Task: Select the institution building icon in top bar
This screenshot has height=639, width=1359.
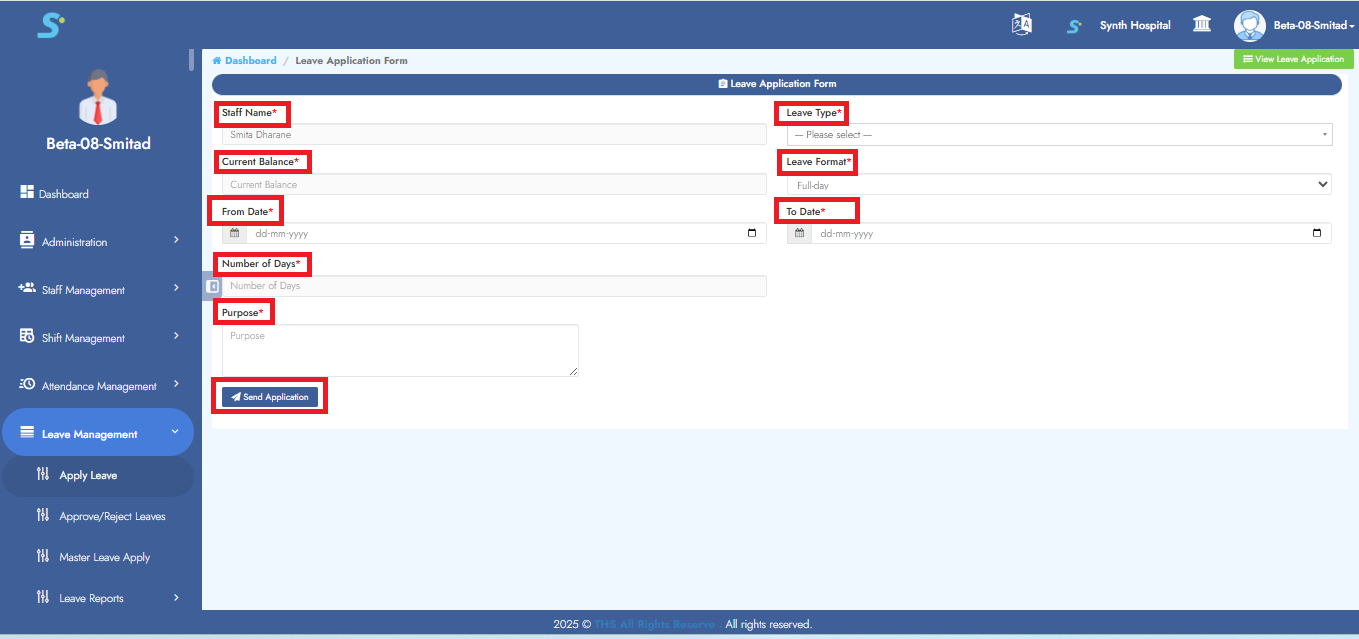Action: tap(1201, 24)
